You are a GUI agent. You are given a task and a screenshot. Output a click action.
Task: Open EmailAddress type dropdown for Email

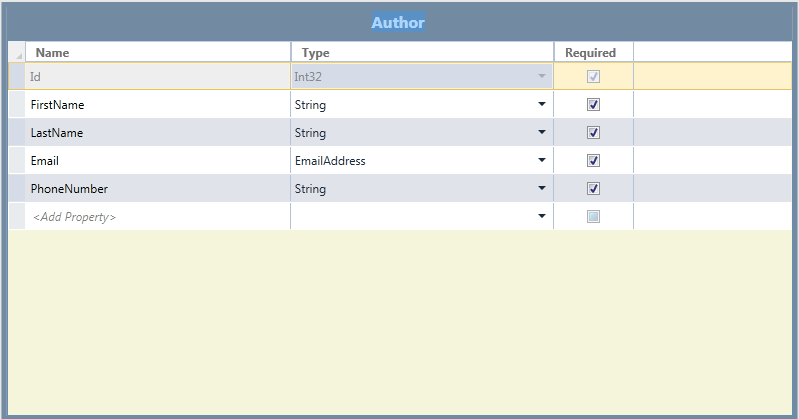point(542,160)
